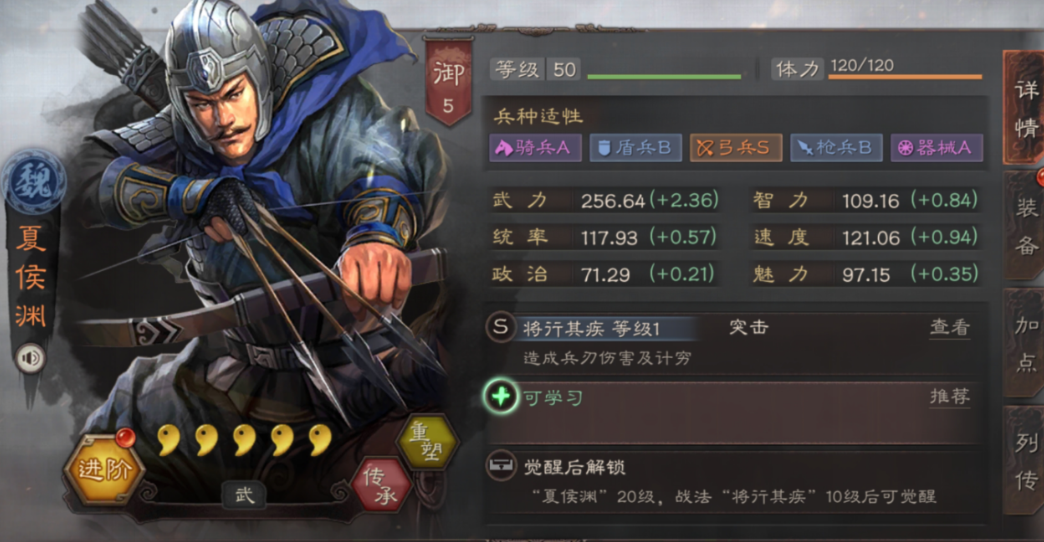Open the 列传 biography tab

point(1025,459)
